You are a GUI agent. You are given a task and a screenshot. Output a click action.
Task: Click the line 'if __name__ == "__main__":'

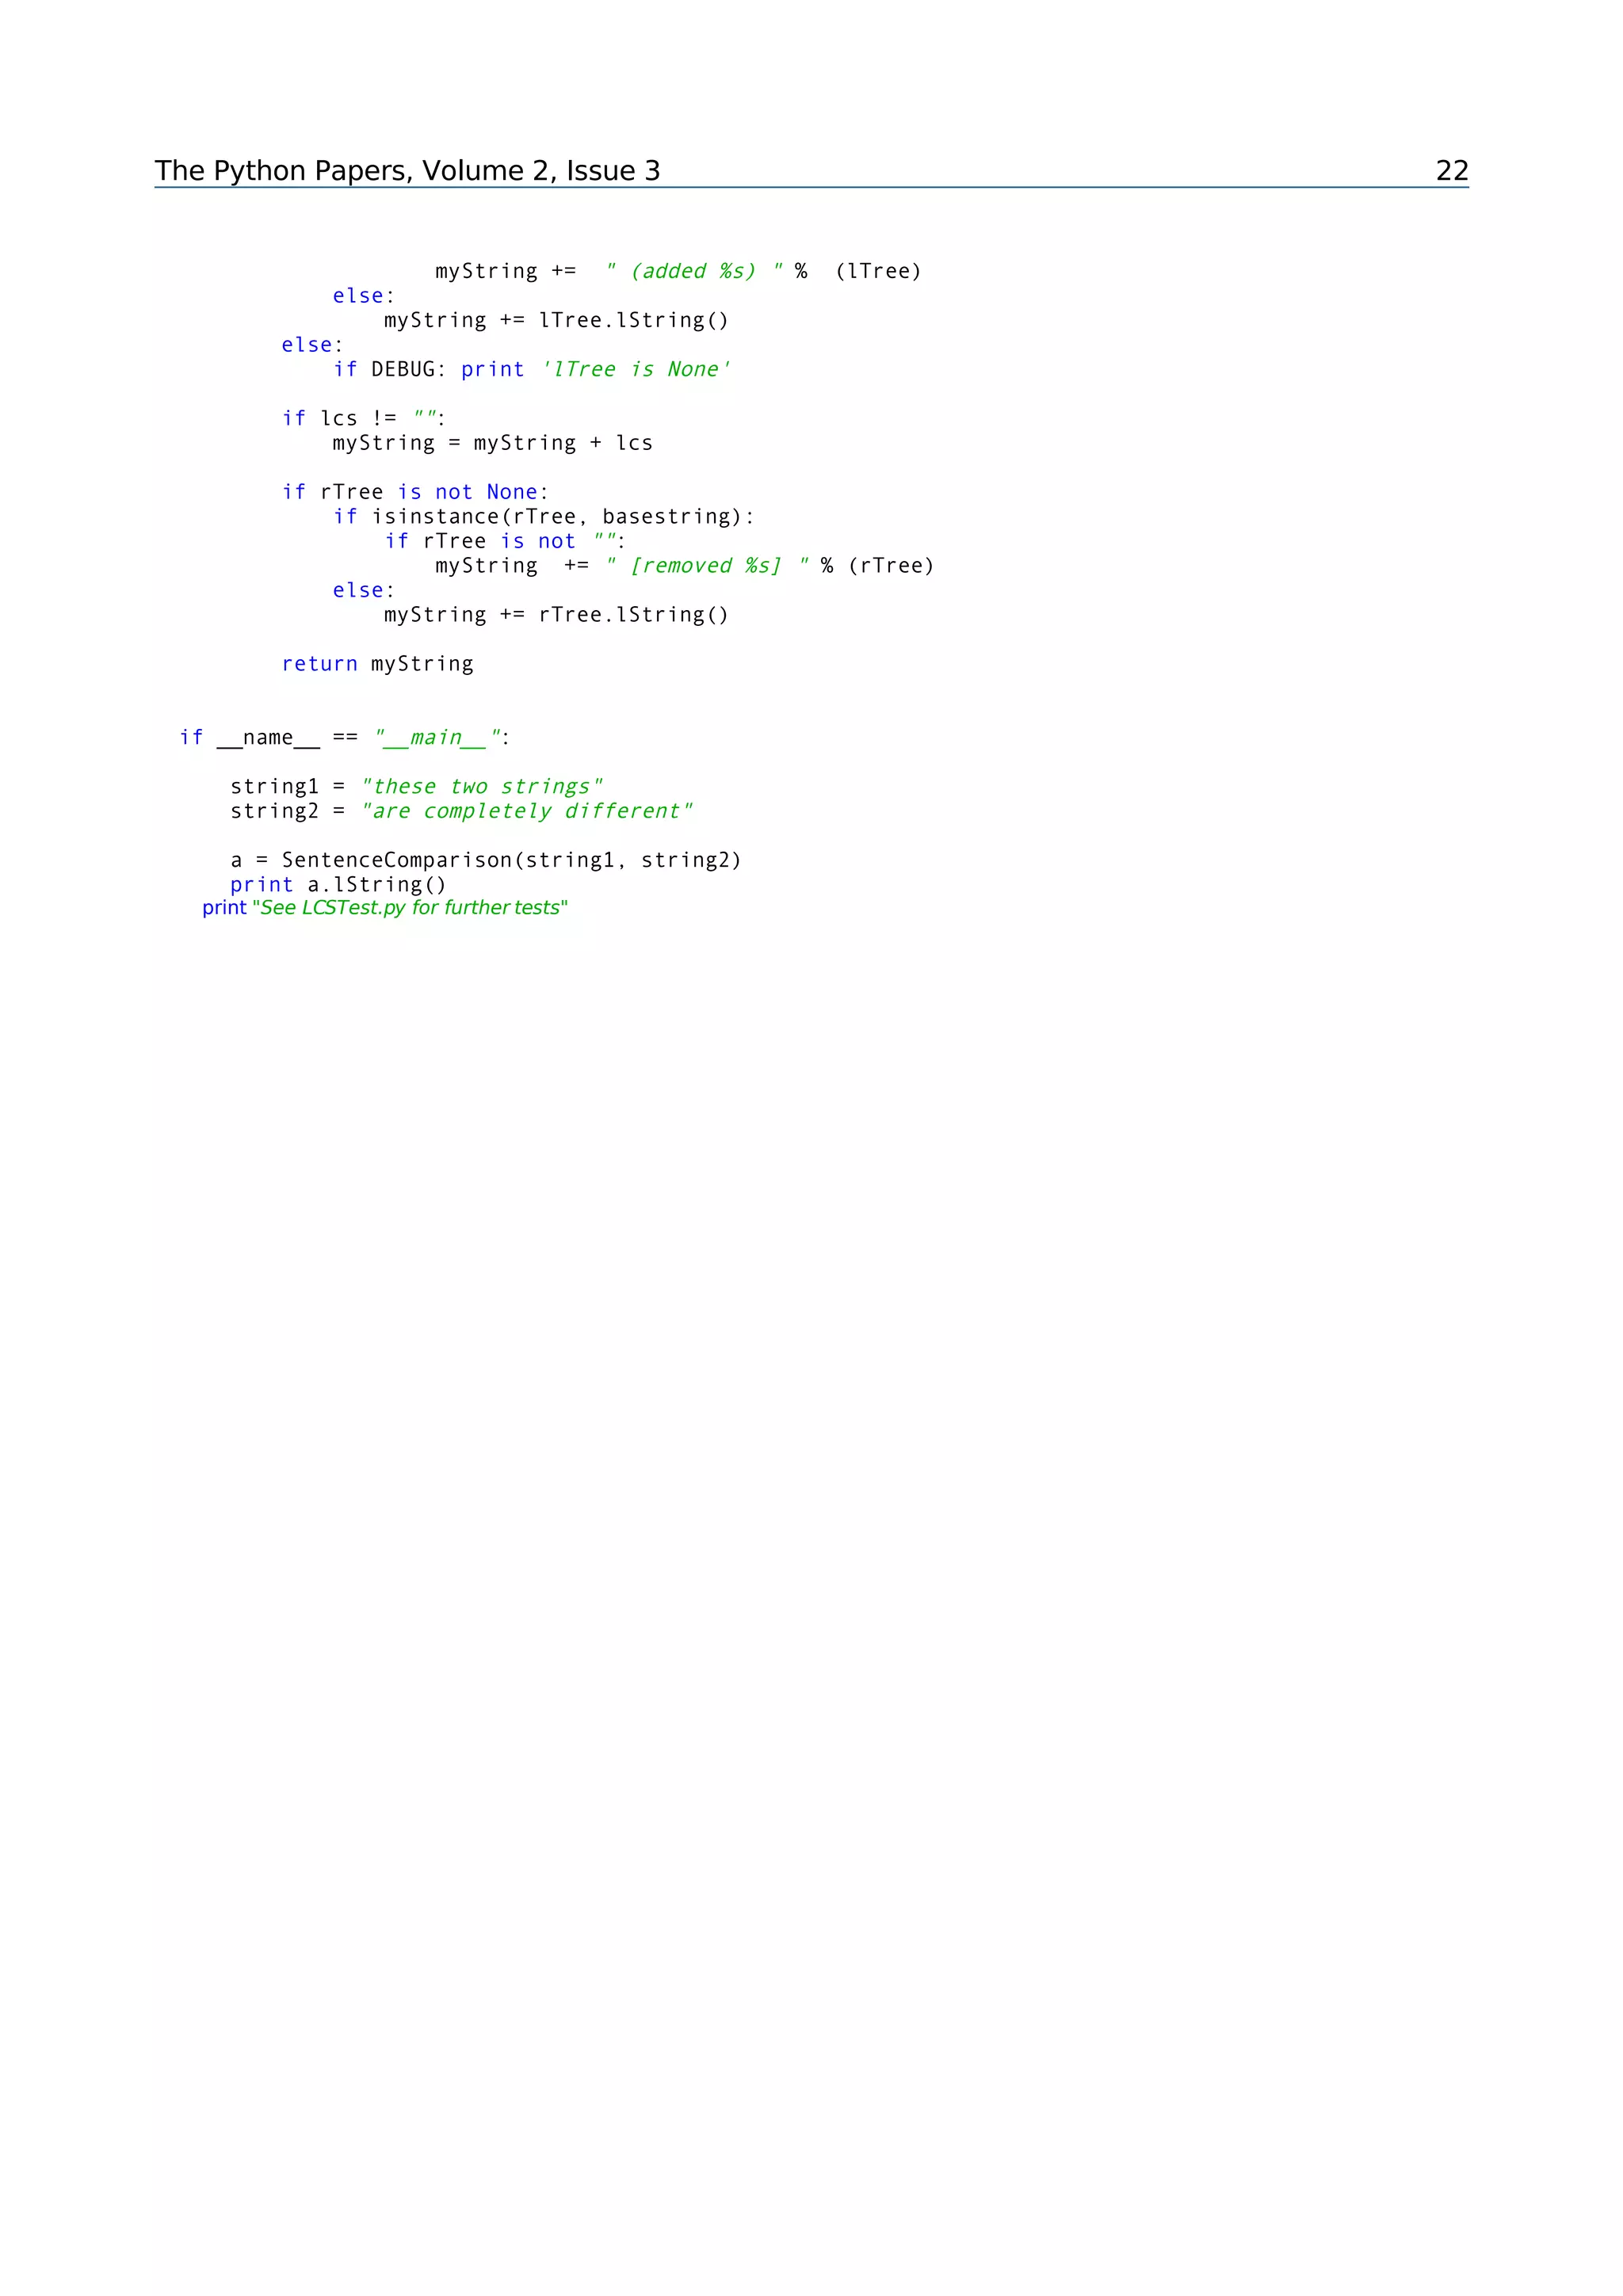(344, 737)
